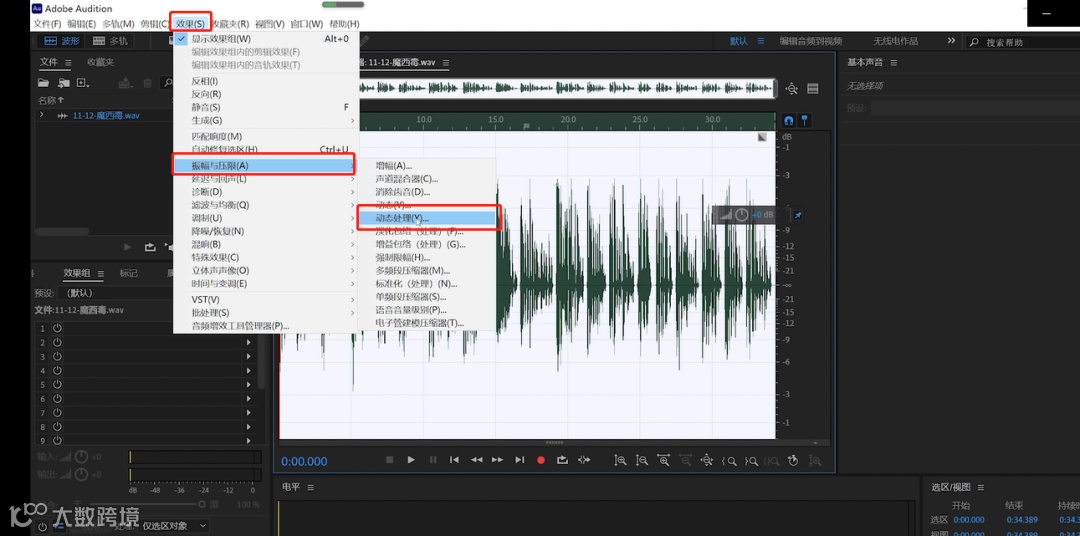Select the 默认 workspace

point(739,41)
